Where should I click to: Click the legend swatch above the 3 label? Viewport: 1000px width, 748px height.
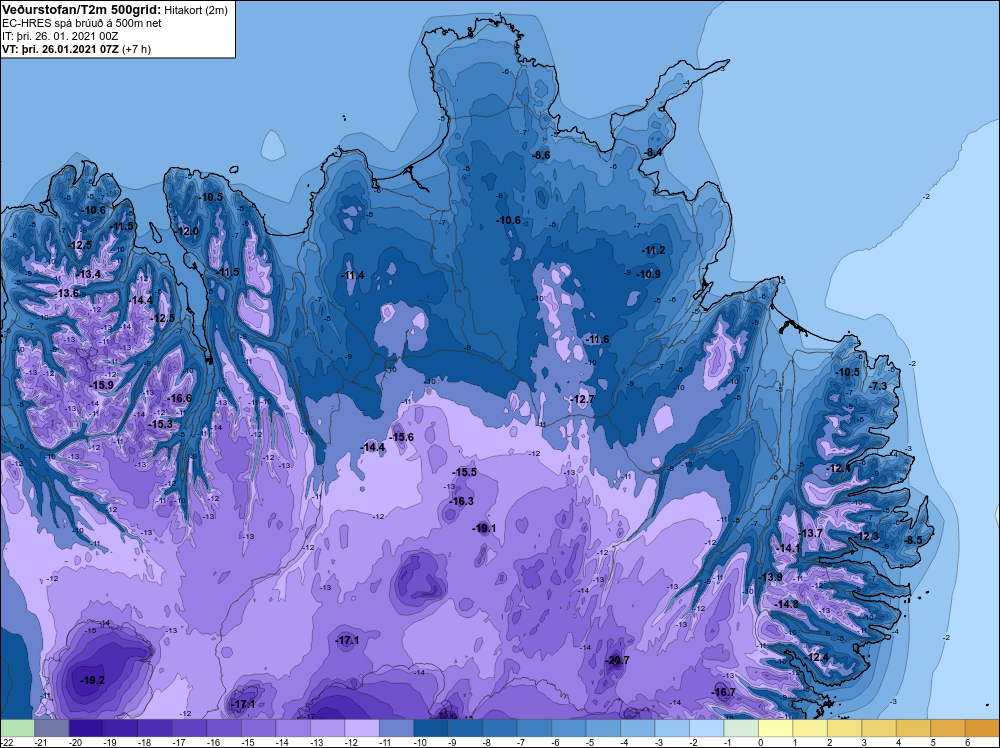point(878,728)
